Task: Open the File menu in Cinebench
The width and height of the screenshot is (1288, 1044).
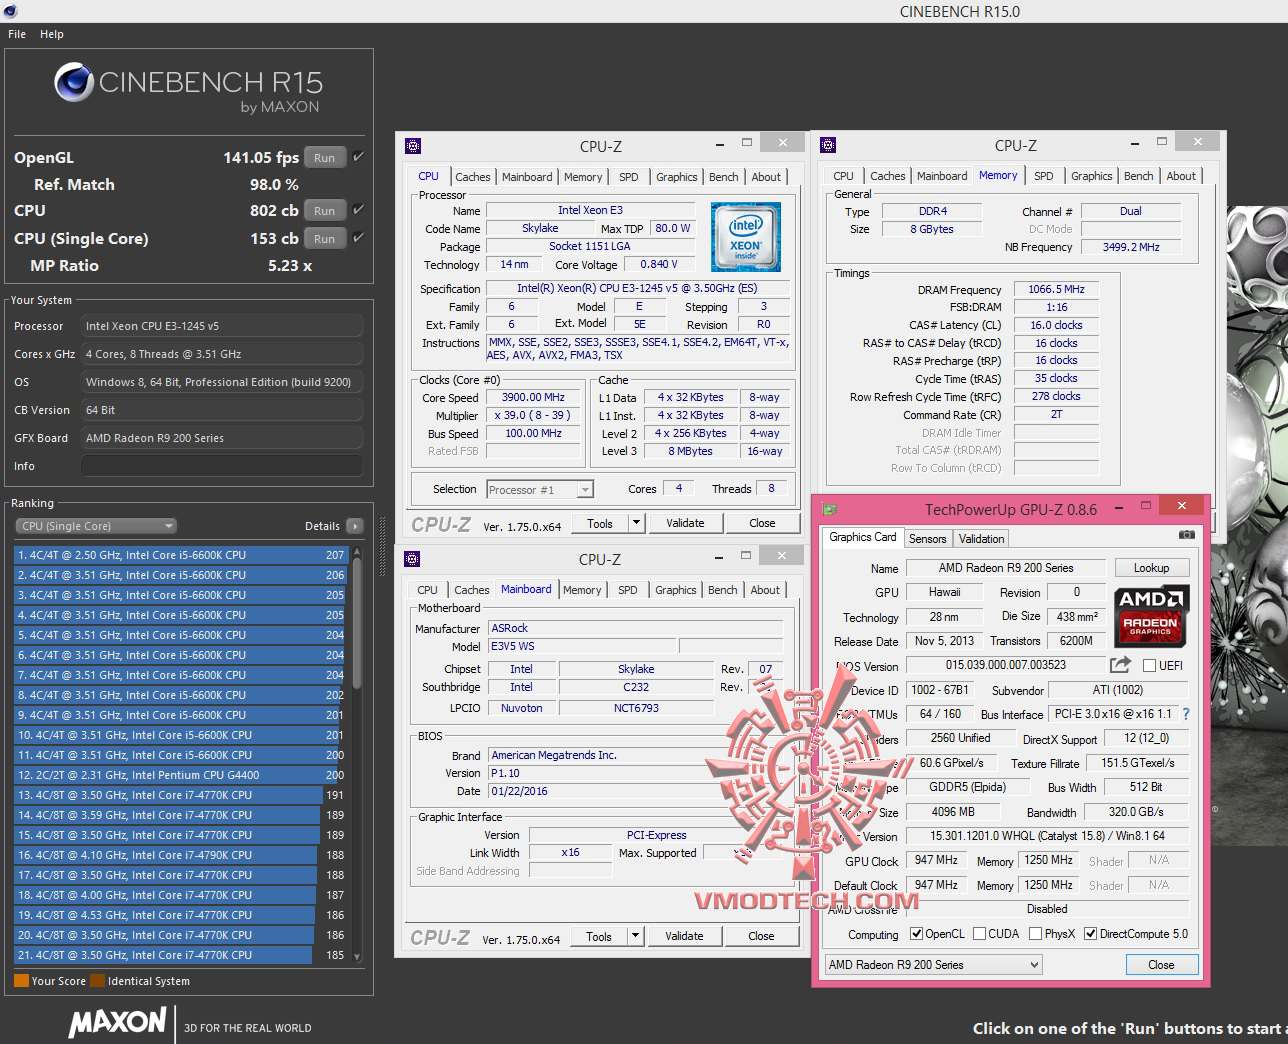Action: pyautogui.click(x=17, y=34)
